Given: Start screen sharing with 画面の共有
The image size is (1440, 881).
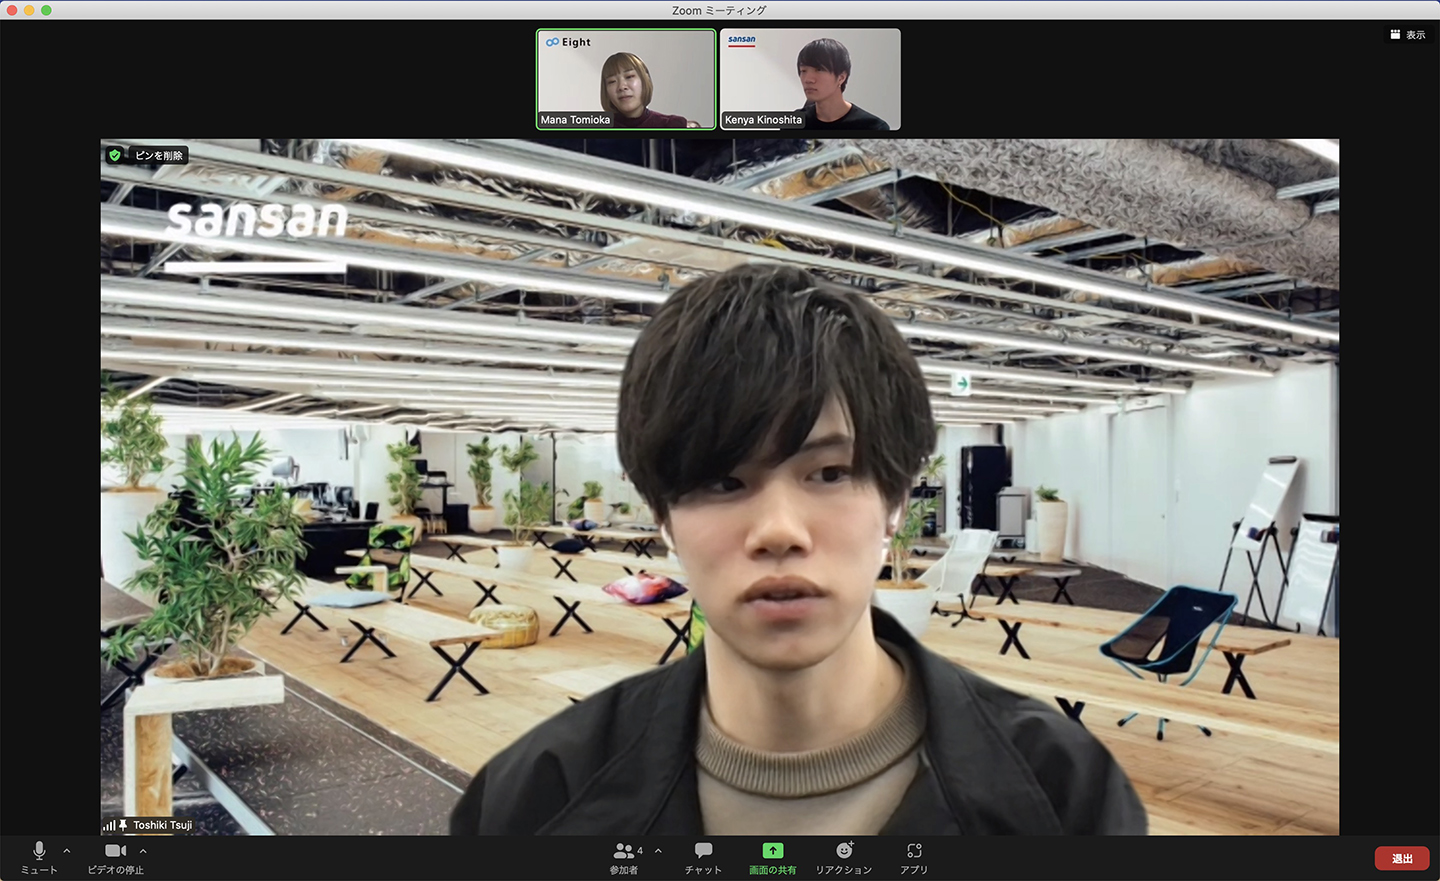Looking at the screenshot, I should [773, 857].
